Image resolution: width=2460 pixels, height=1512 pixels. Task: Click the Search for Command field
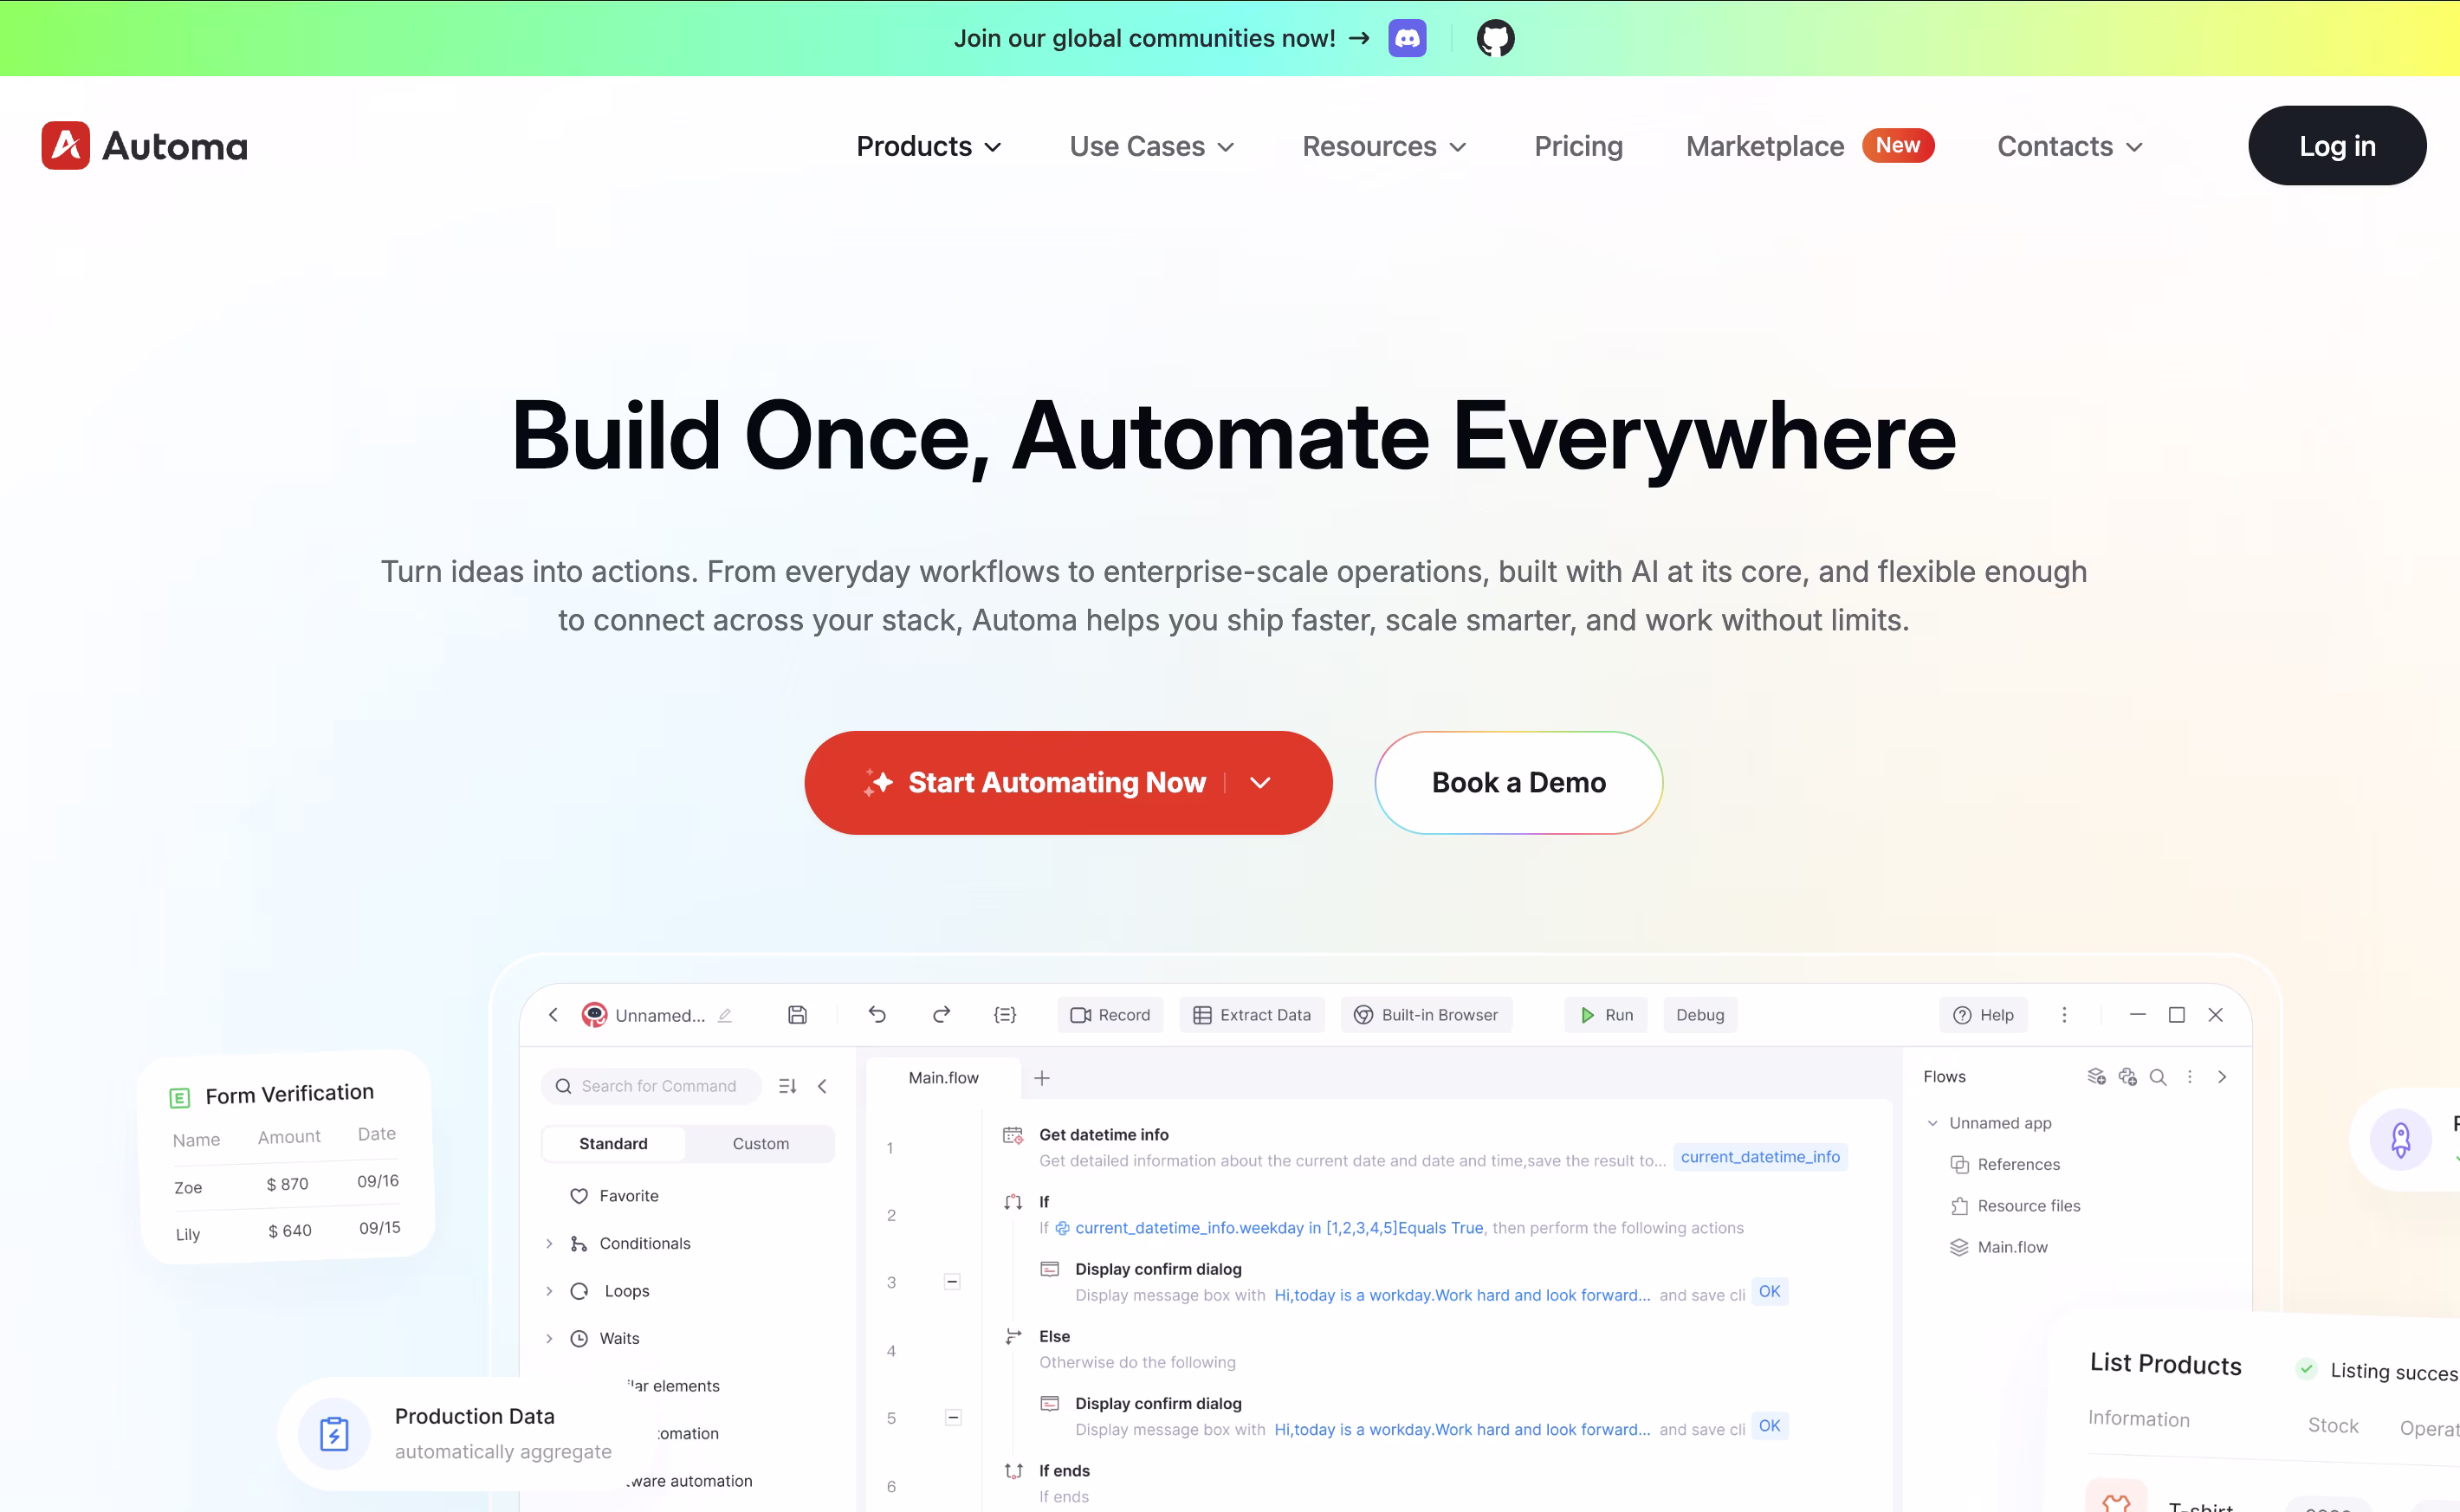tap(658, 1086)
